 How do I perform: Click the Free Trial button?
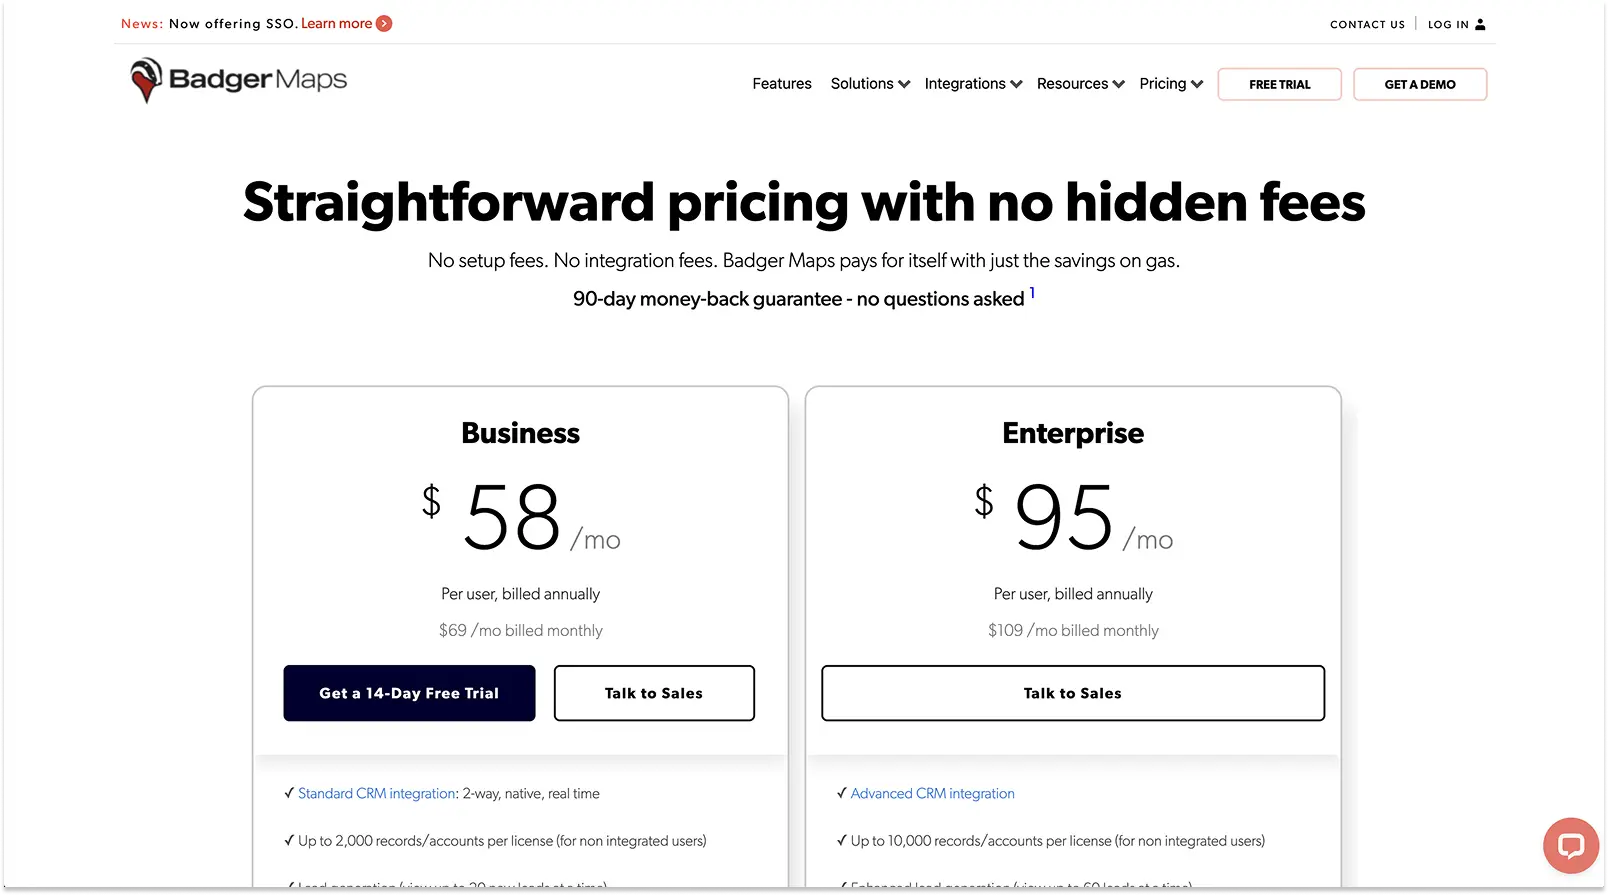click(1279, 84)
